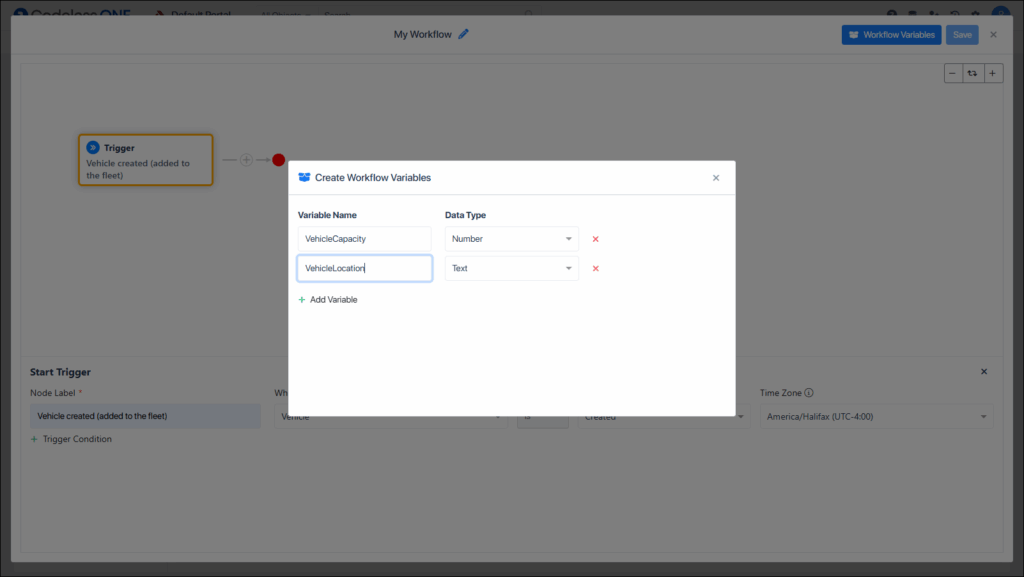The image size is (1024, 577).
Task: Open the Number data type dropdown
Action: click(511, 239)
